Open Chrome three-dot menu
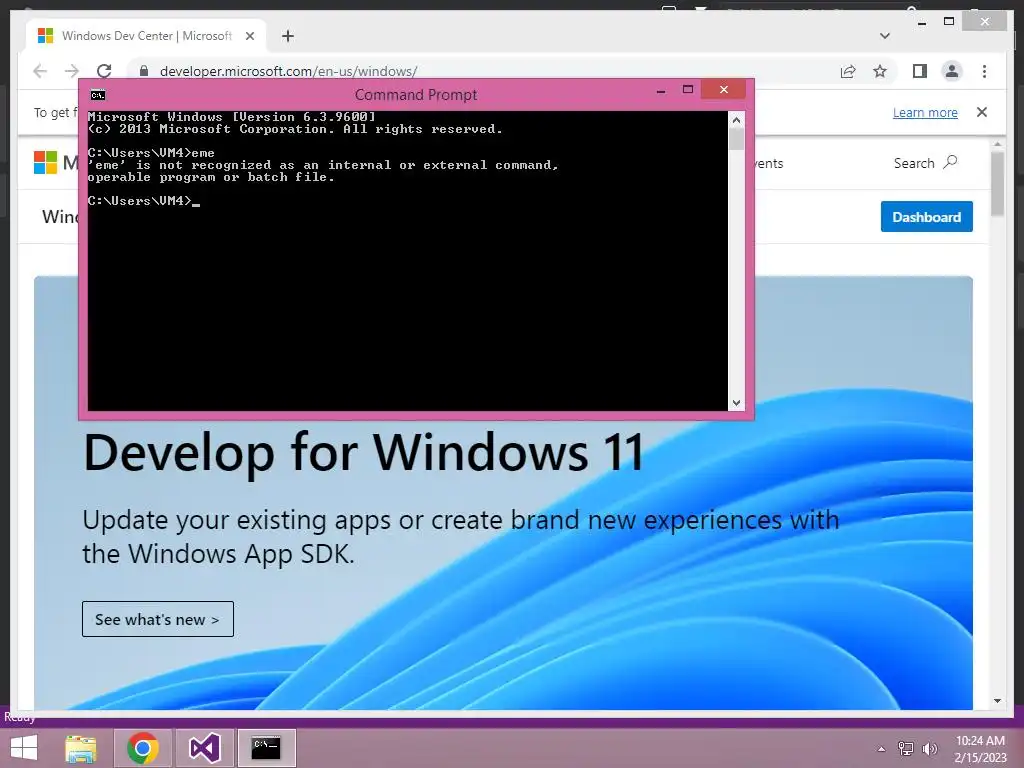Image resolution: width=1024 pixels, height=768 pixels. click(x=984, y=71)
